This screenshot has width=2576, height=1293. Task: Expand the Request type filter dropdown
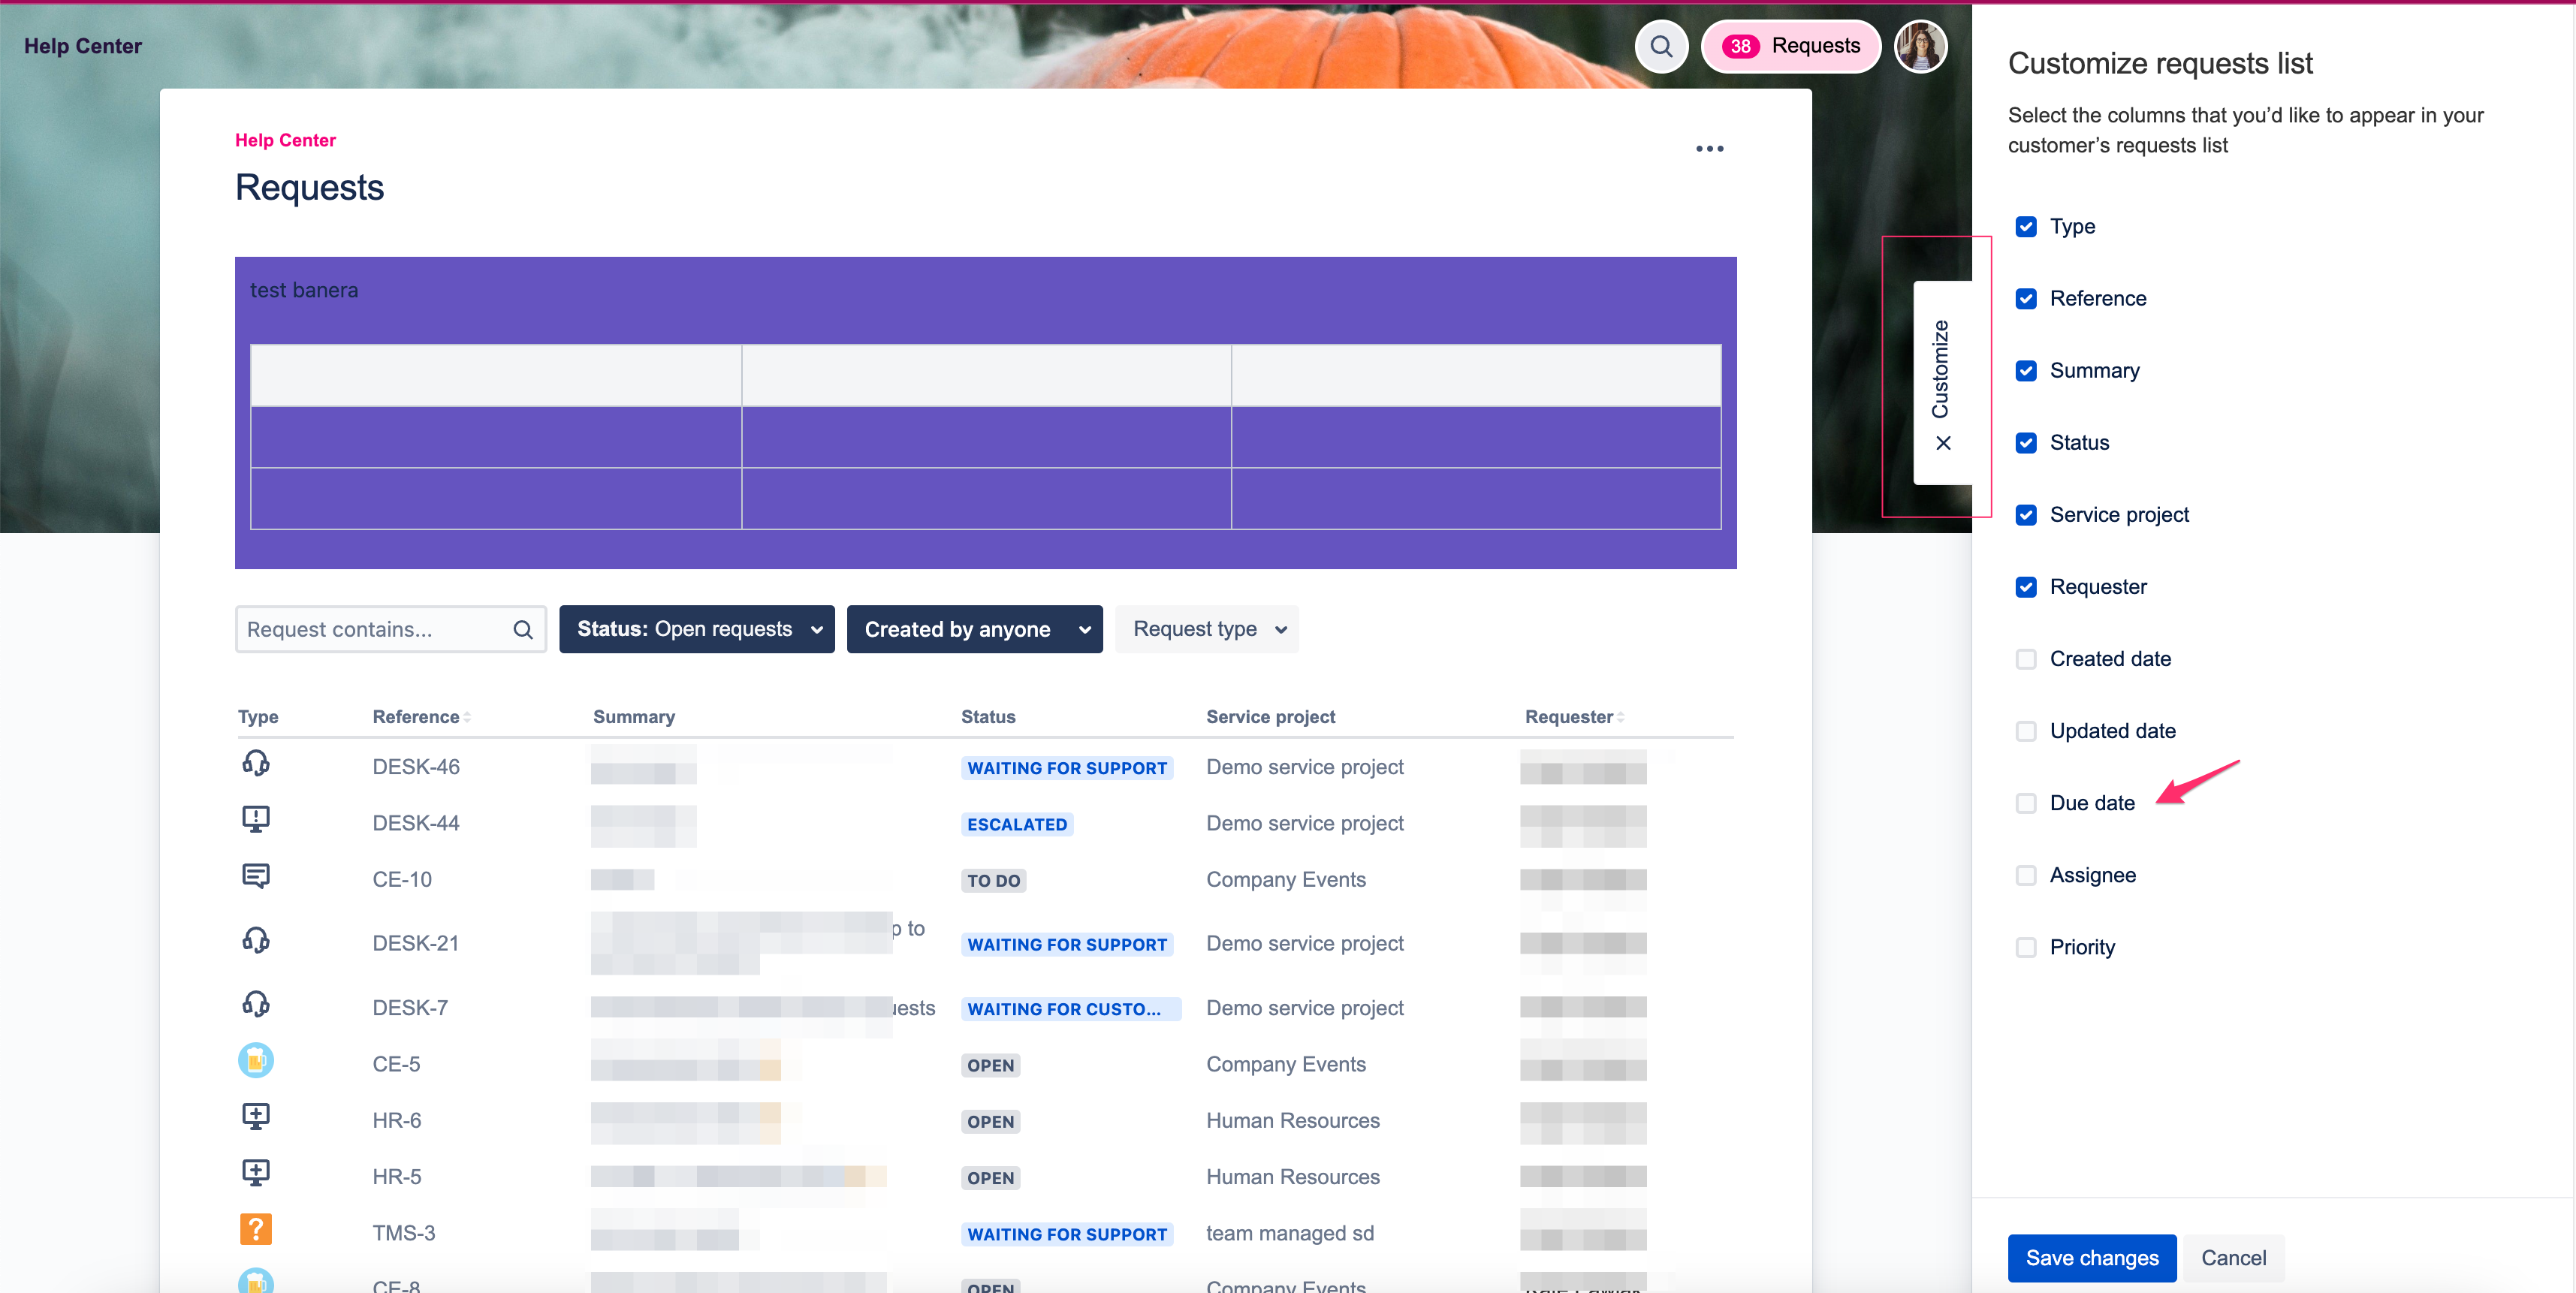pos(1206,629)
